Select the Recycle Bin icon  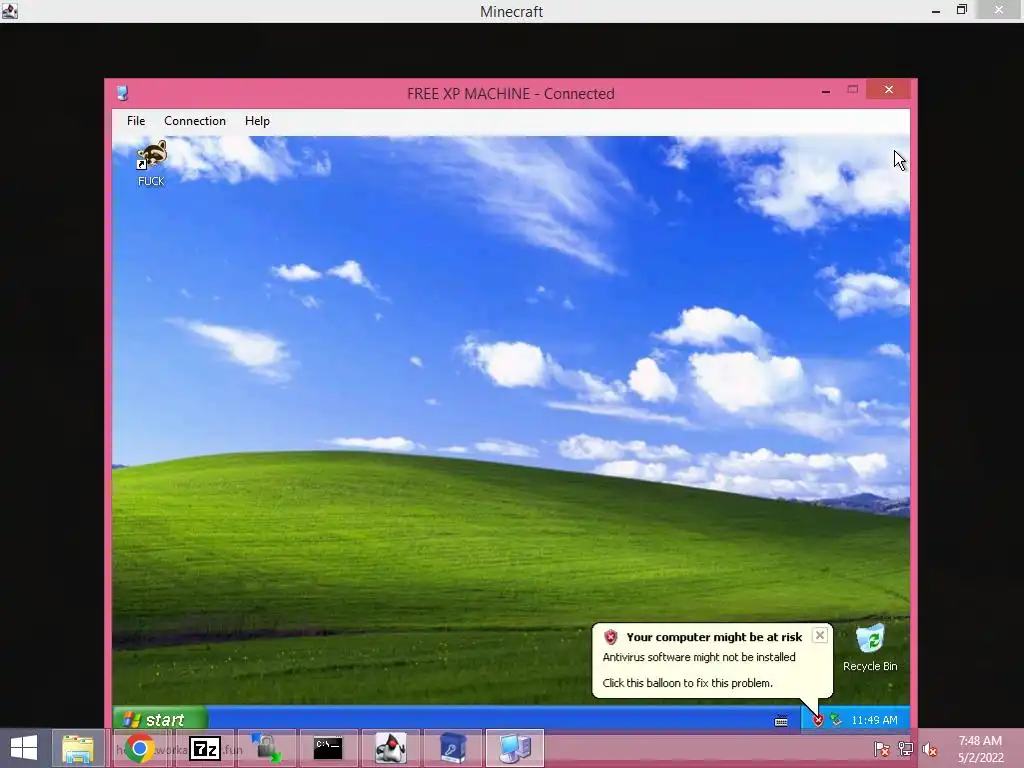[x=870, y=639]
